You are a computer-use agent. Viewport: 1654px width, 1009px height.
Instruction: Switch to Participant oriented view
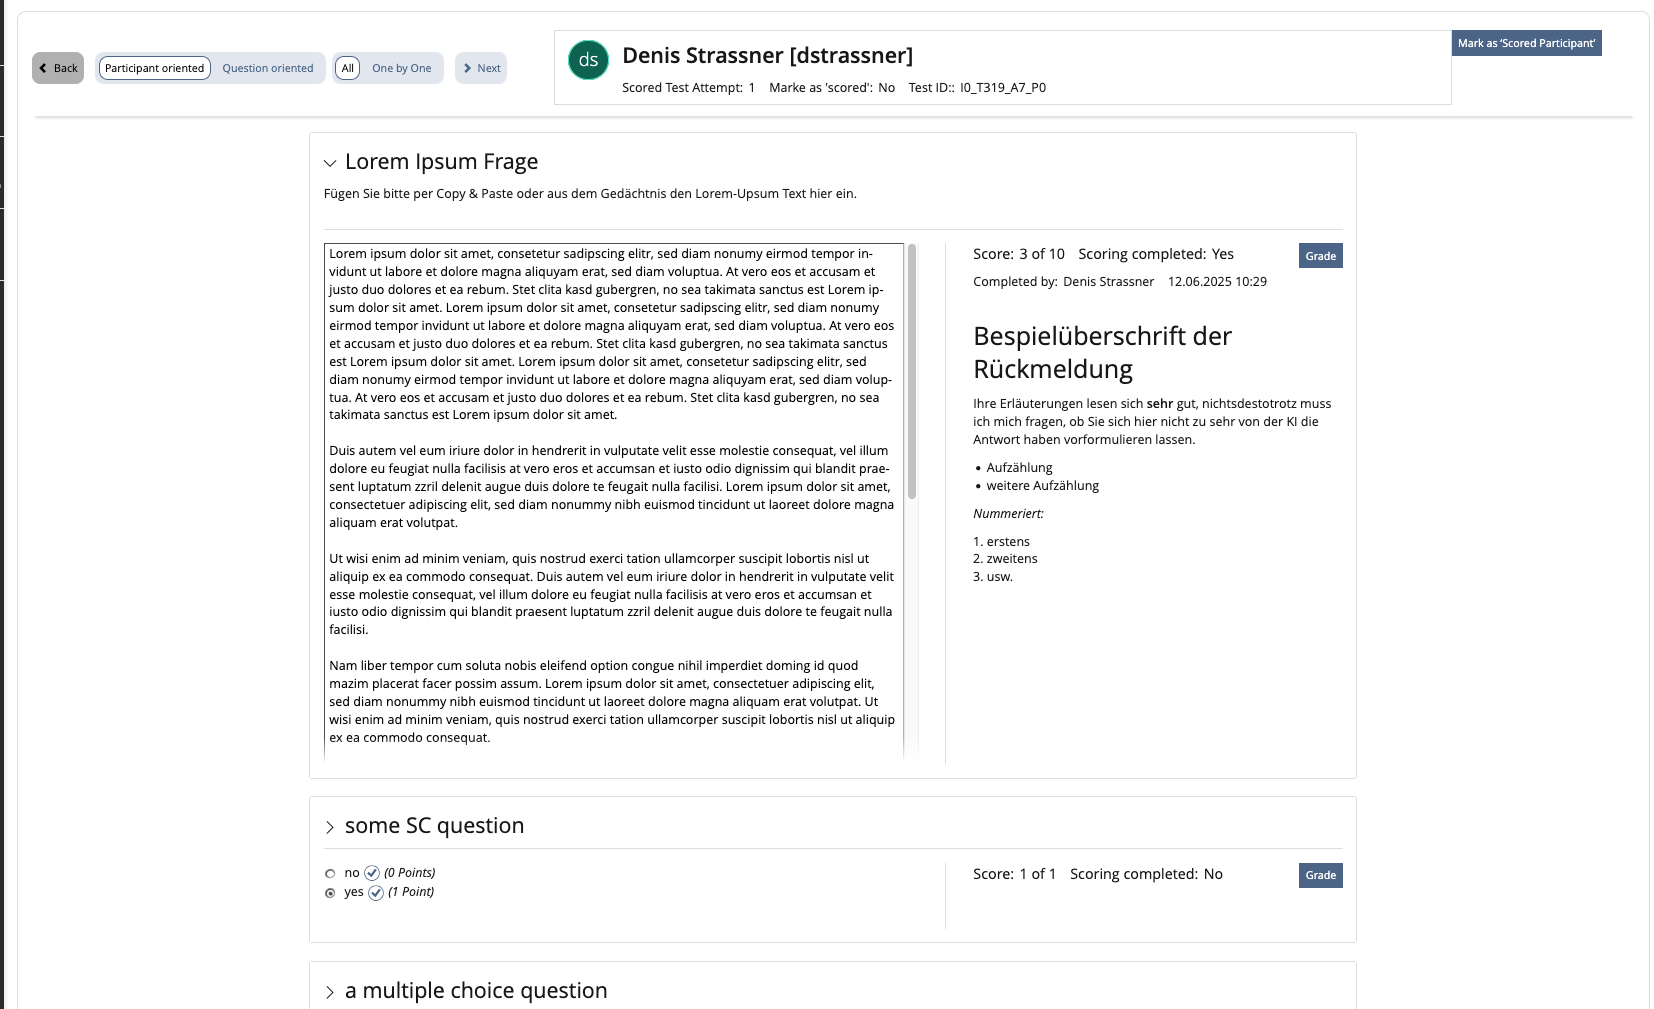(154, 68)
